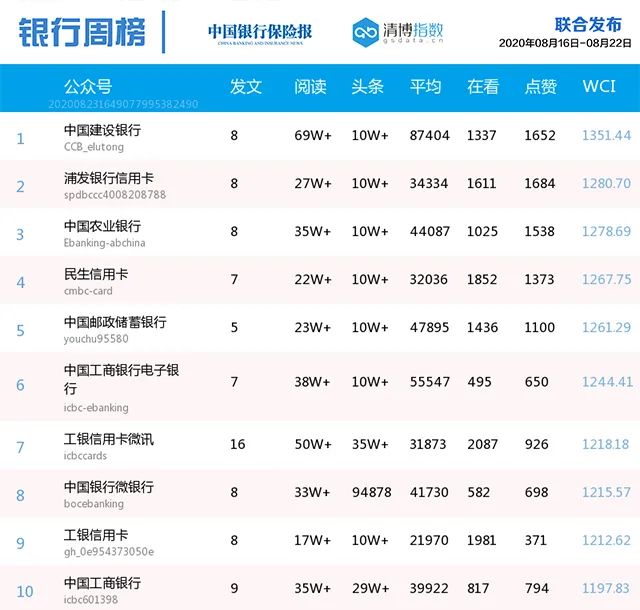This screenshot has height=610, width=640.
Task: Open the 浦发银行信用卡 account name
Action: pos(109,178)
